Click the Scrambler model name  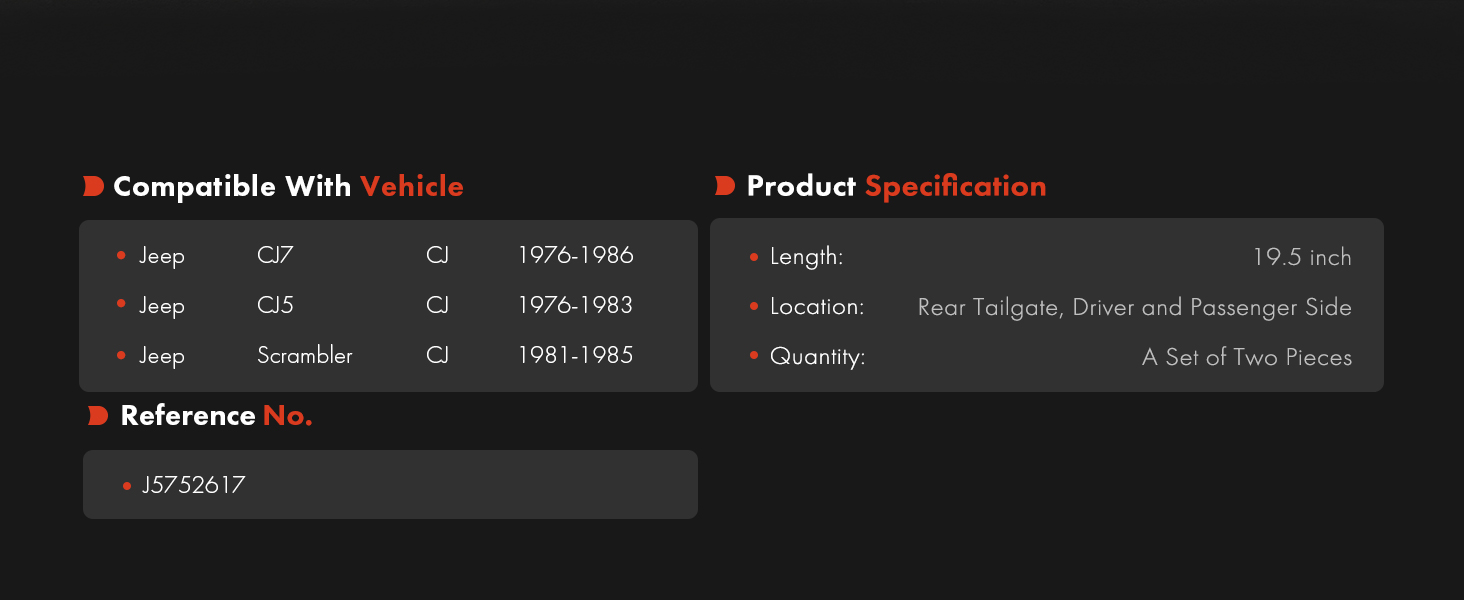(304, 355)
